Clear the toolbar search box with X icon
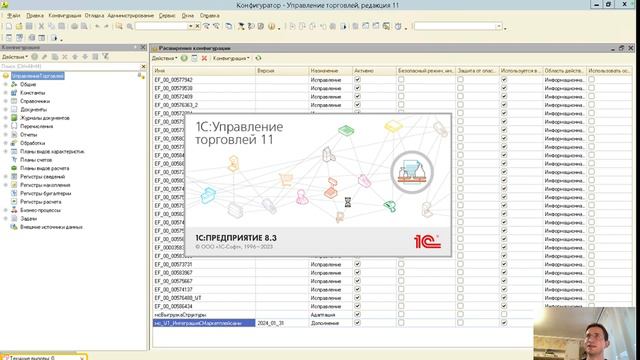640x360 pixels. (x=198, y=26)
